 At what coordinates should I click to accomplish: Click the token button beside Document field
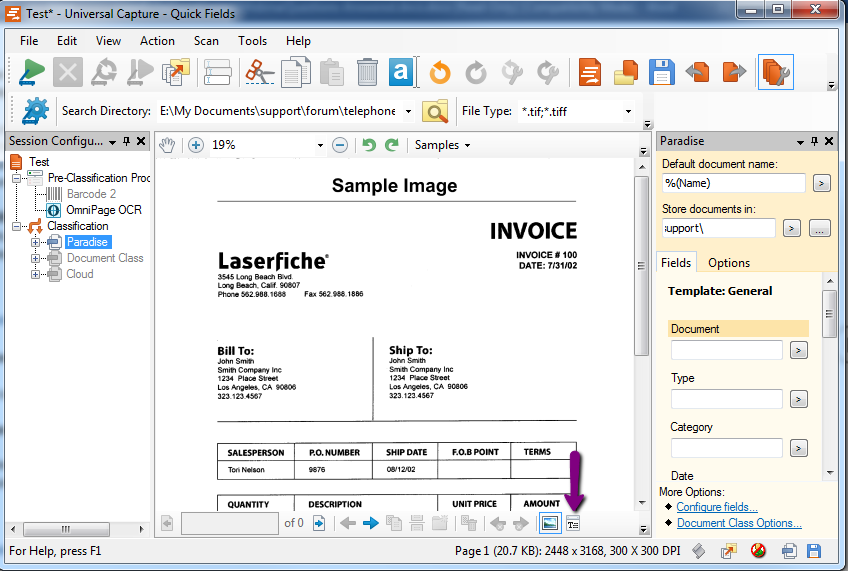pos(798,350)
